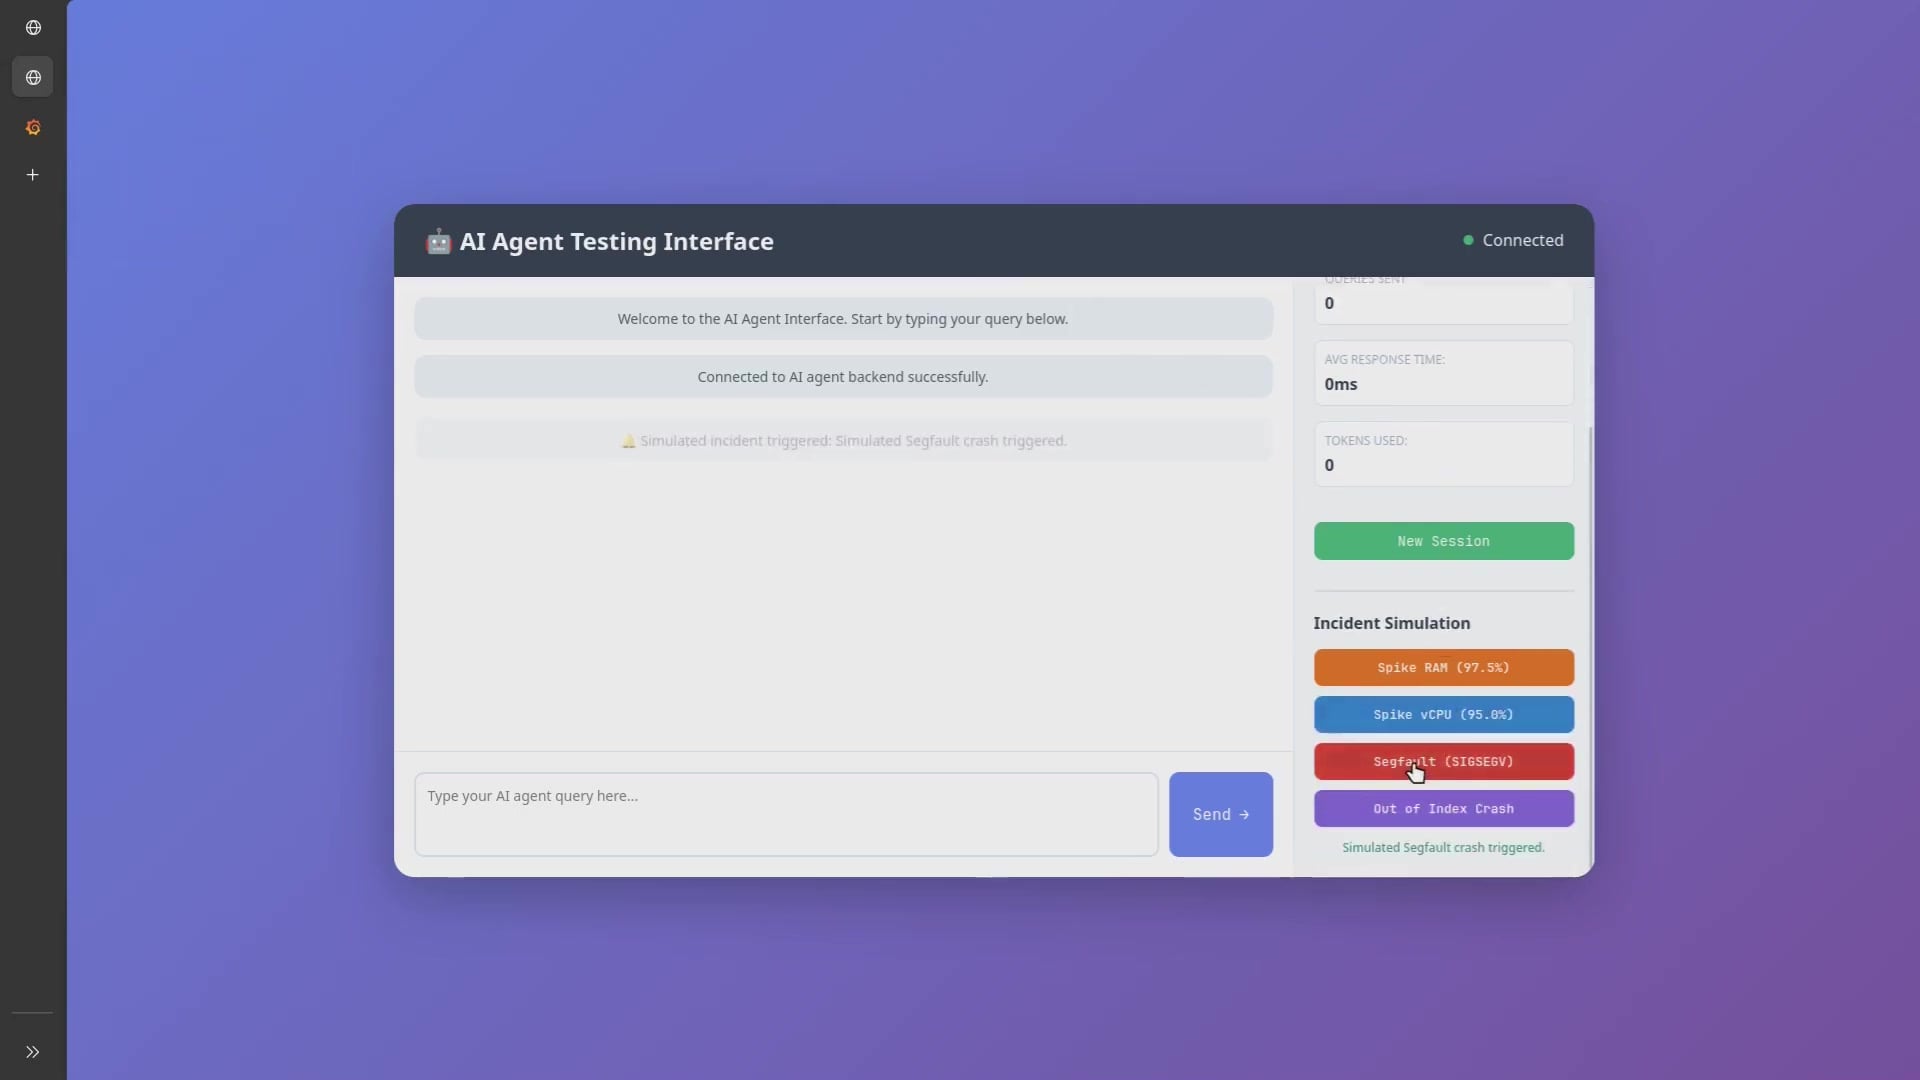1920x1080 pixels.
Task: Trigger the Out of Index Crash incident
Action: (1443, 809)
